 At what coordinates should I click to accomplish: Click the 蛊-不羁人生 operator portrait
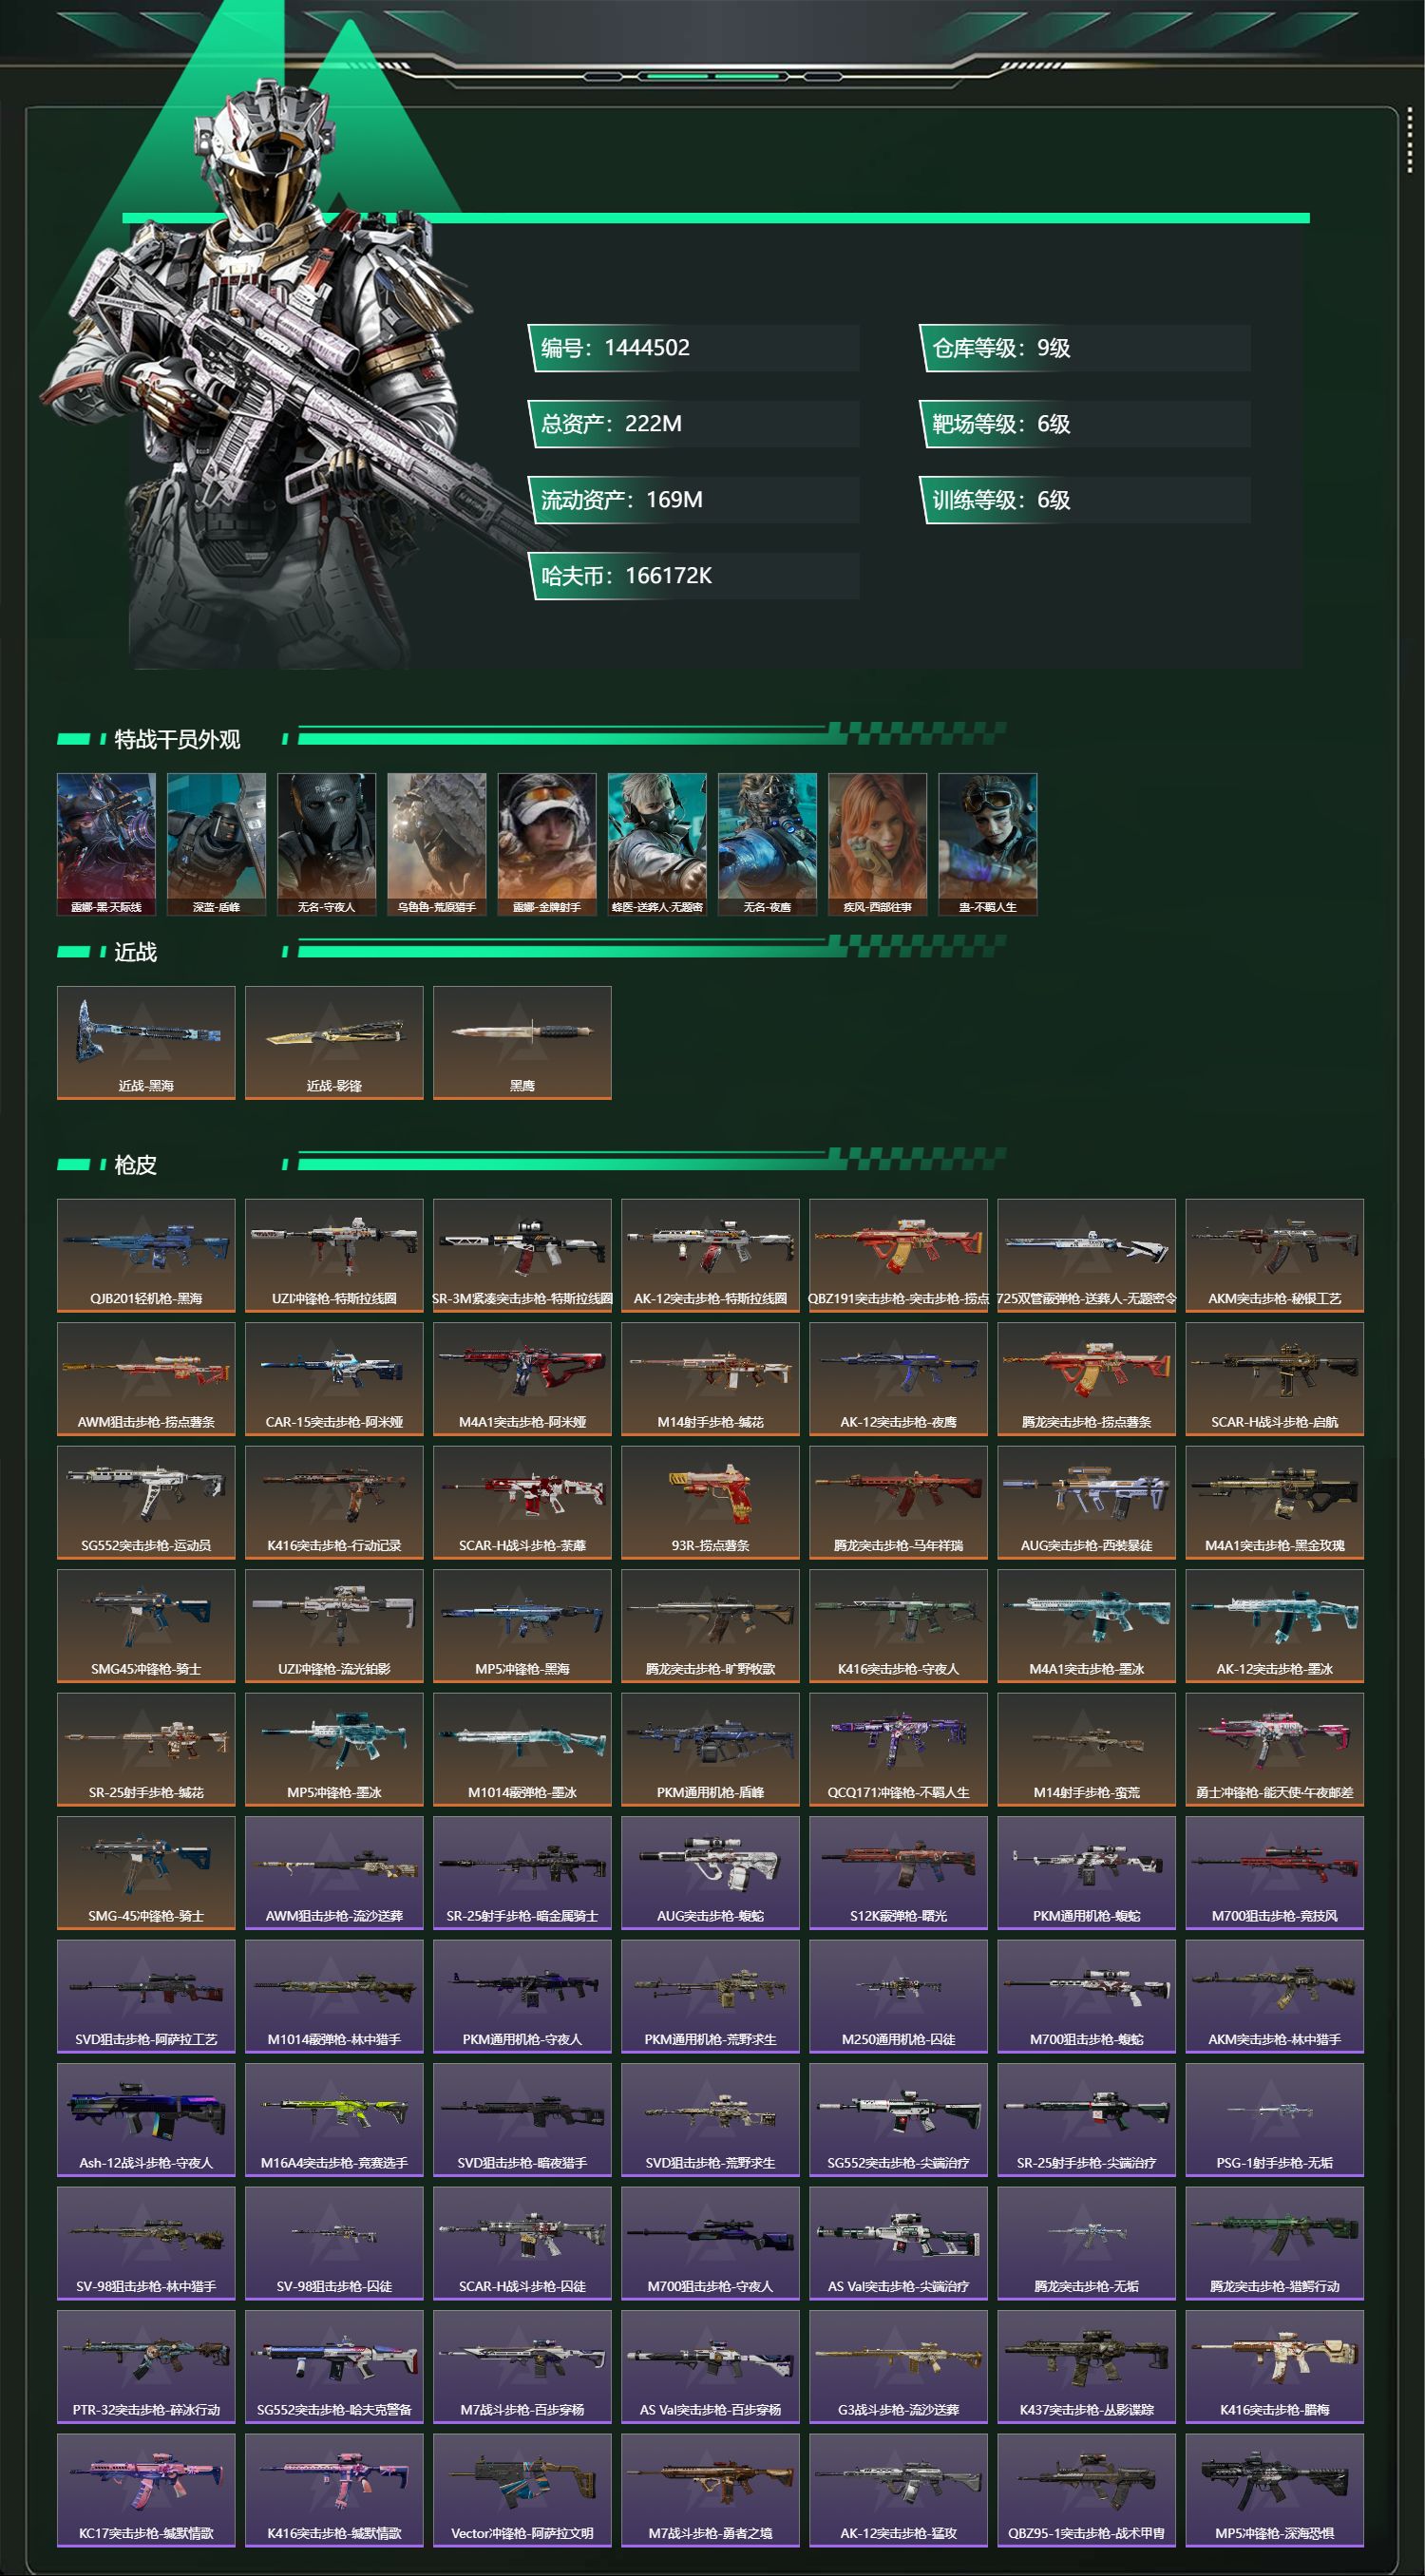point(988,844)
